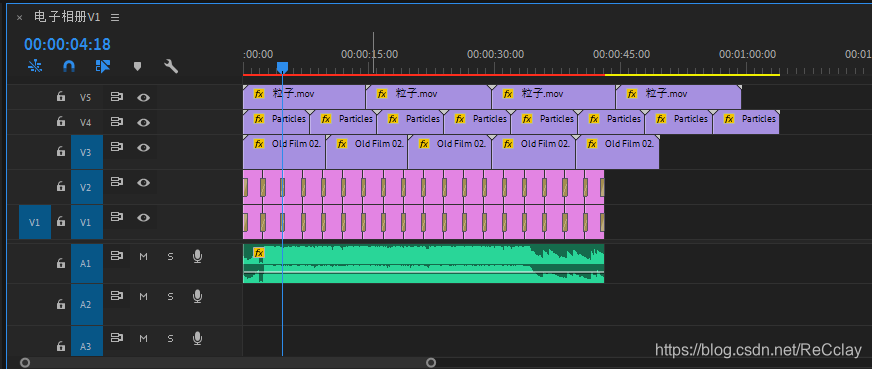Image resolution: width=872 pixels, height=369 pixels.
Task: Close the 电子相册V1 sequence tab
Action: click(x=19, y=18)
